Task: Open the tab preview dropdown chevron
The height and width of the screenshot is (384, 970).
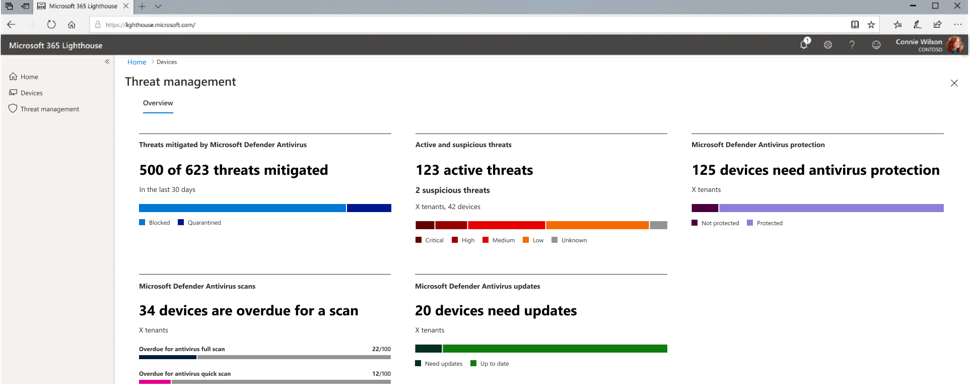Action: 158,6
